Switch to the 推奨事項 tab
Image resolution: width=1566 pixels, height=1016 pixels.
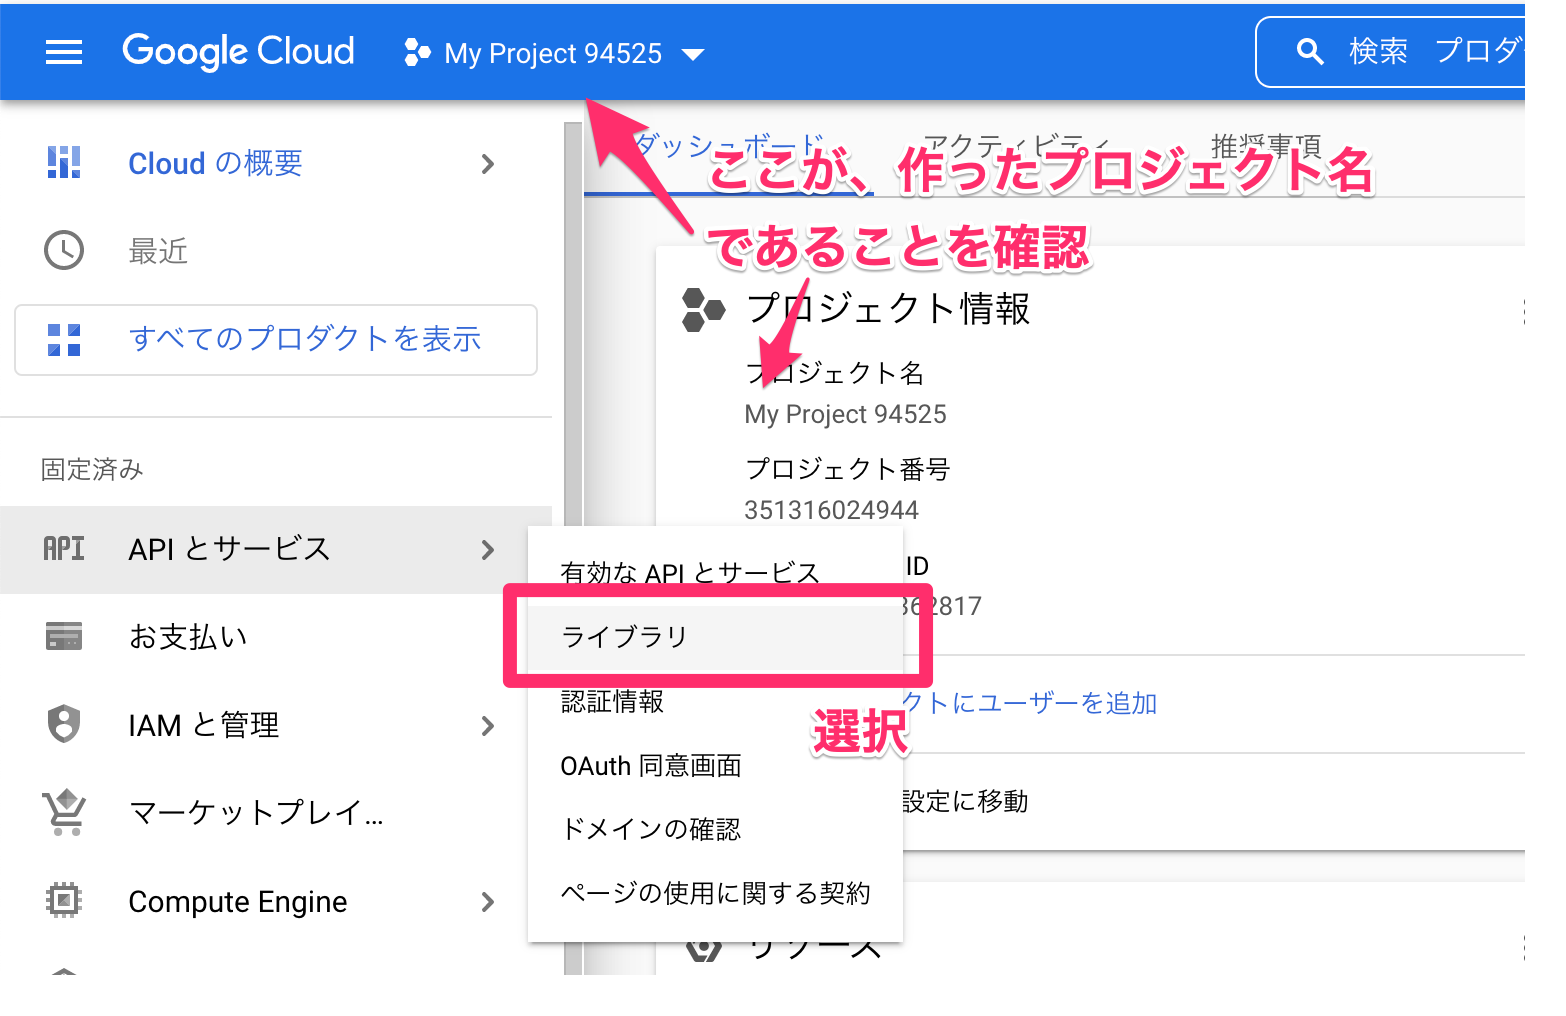[1266, 147]
